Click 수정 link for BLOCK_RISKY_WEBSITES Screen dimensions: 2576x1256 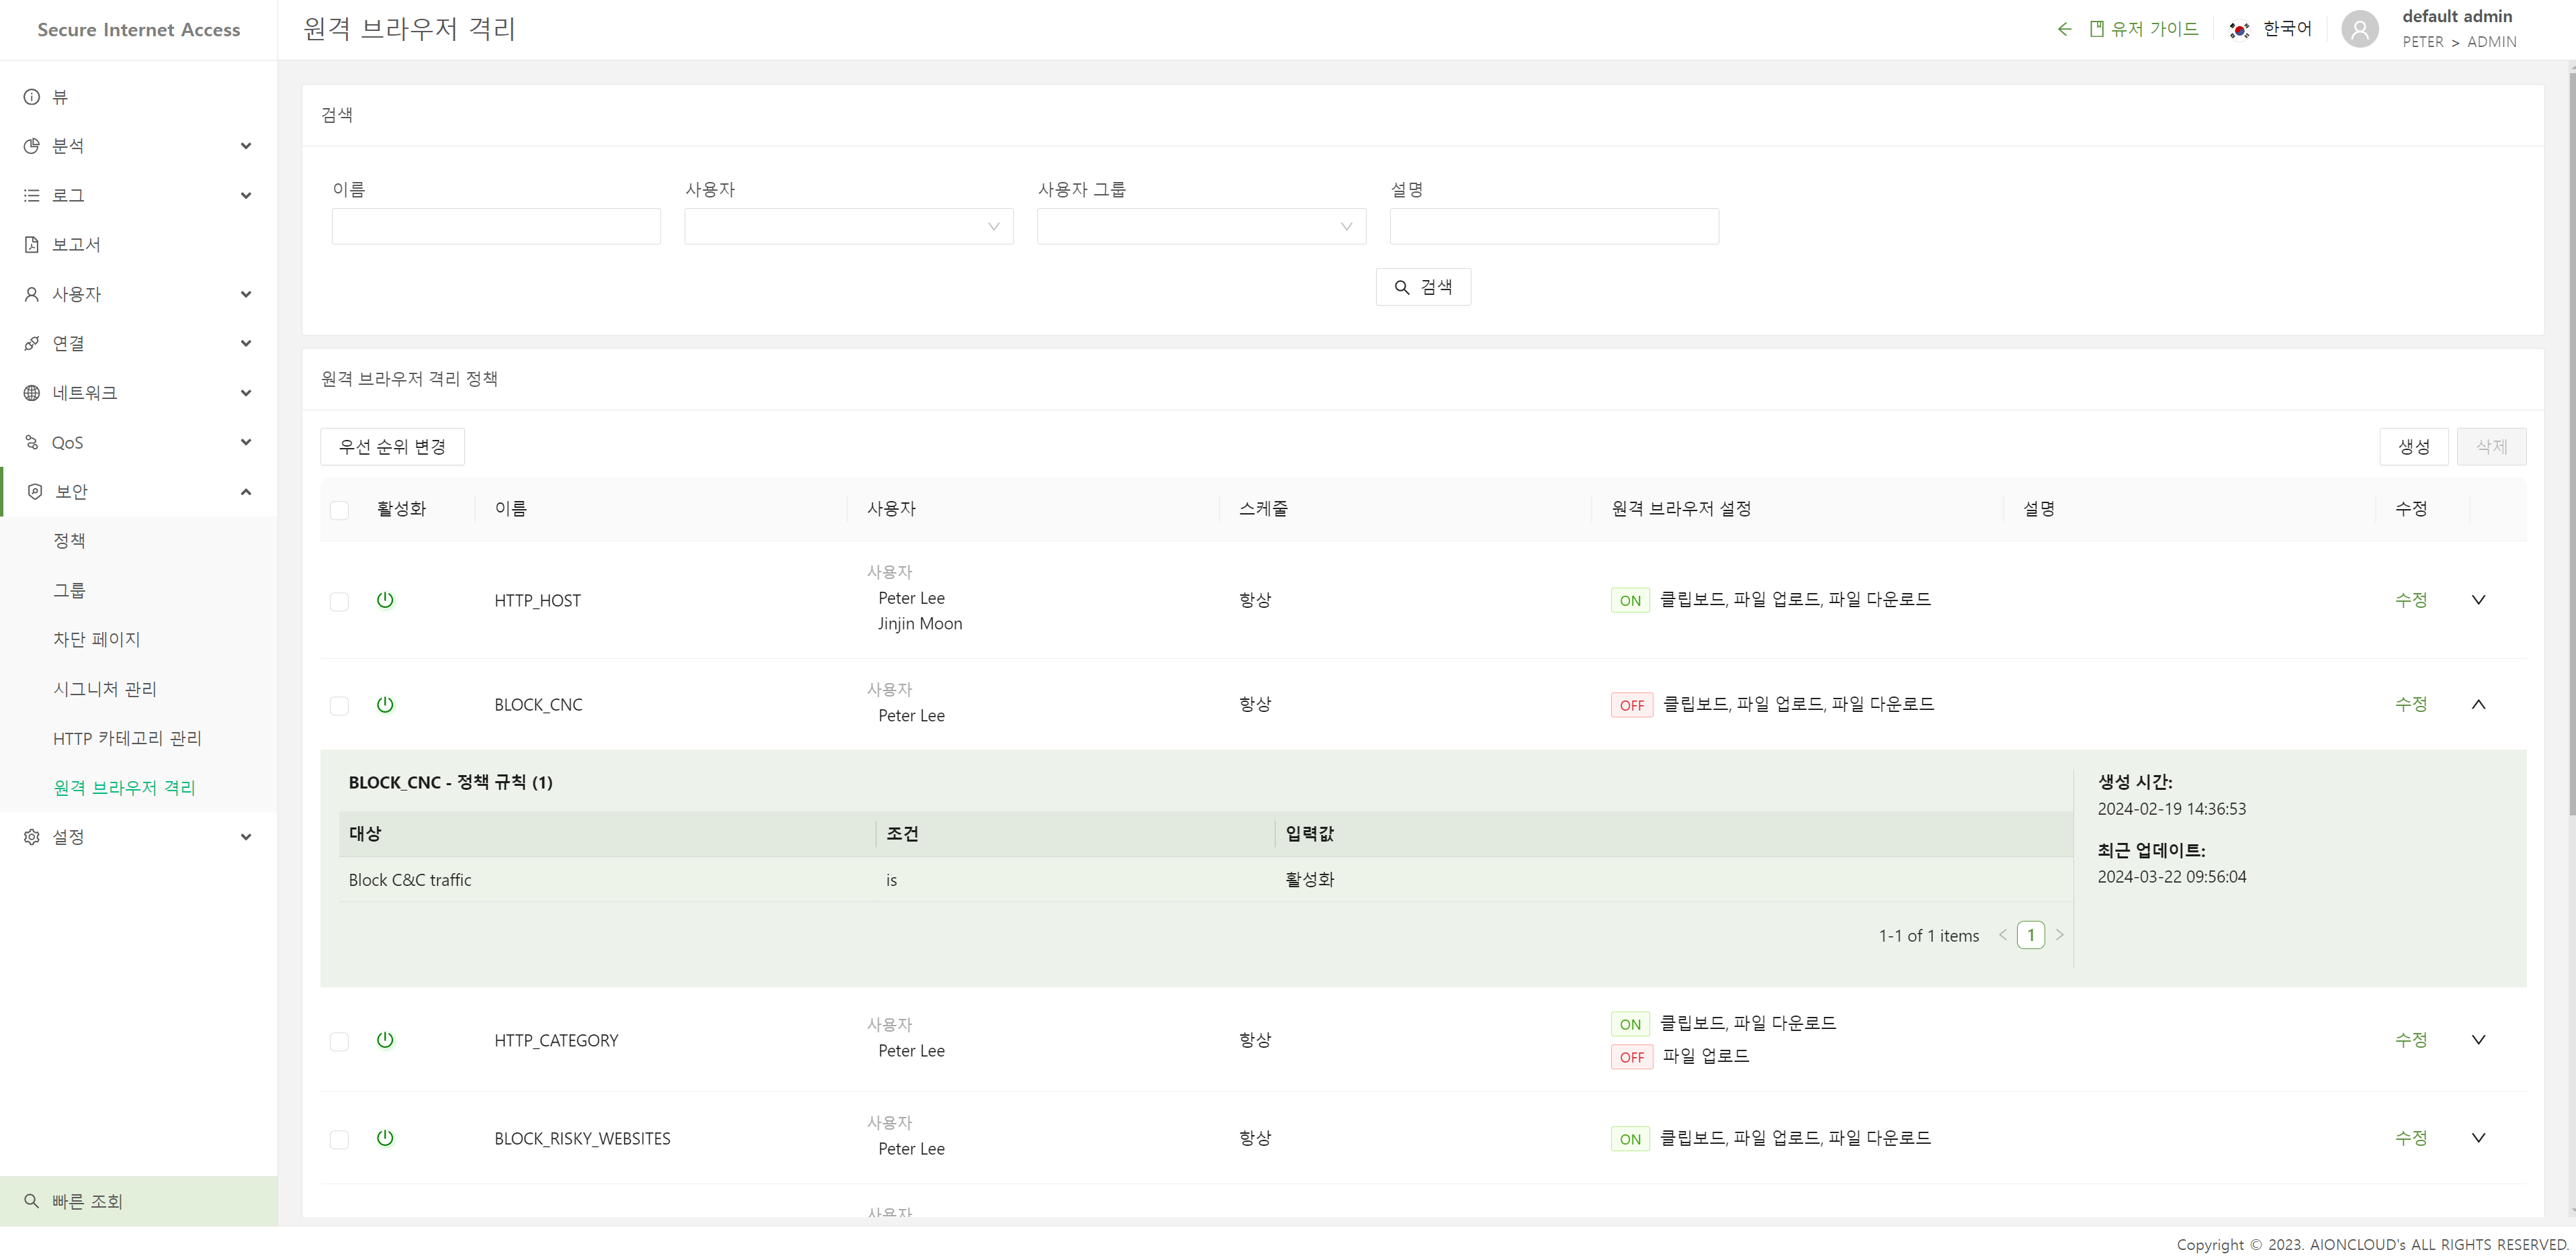[2411, 1138]
